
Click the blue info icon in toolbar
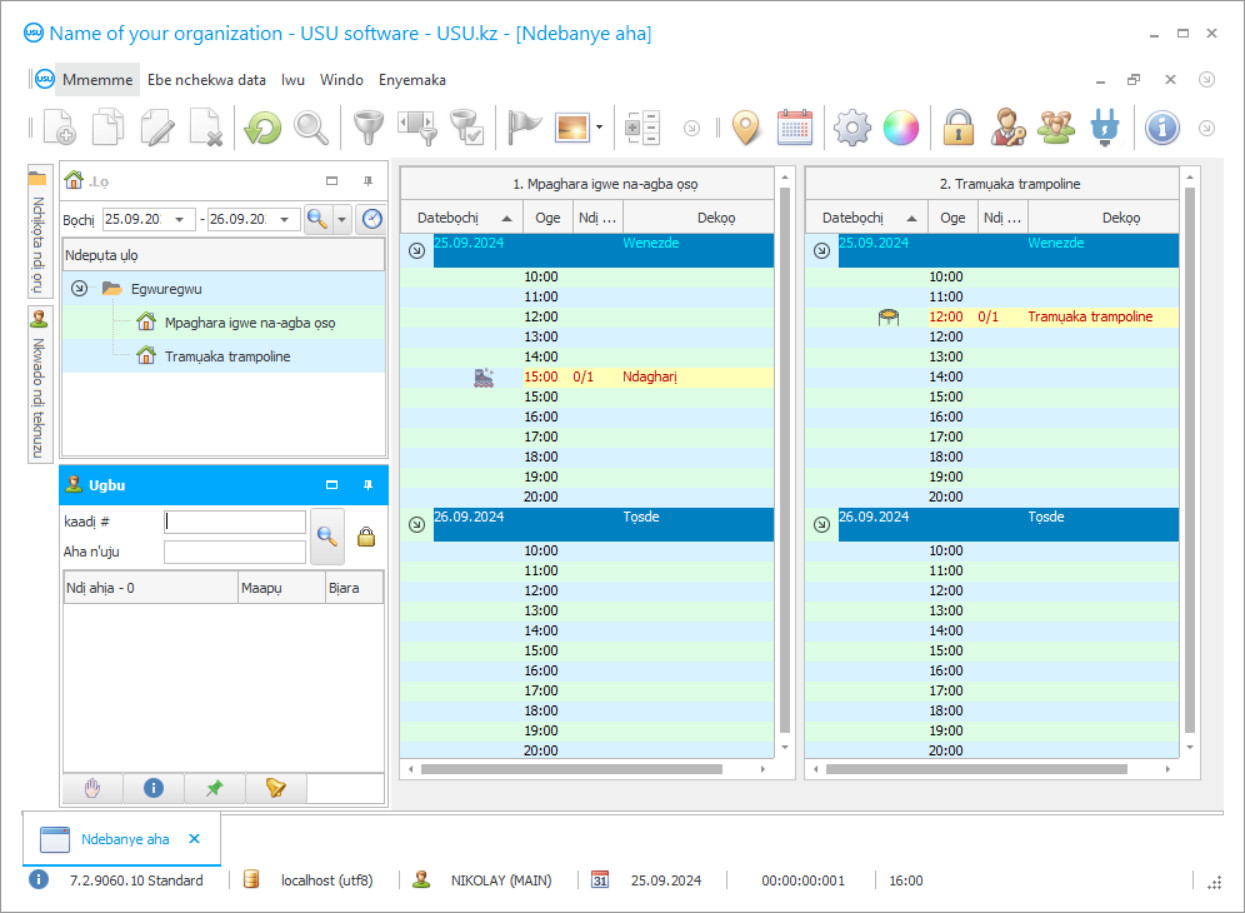pyautogui.click(x=1162, y=128)
